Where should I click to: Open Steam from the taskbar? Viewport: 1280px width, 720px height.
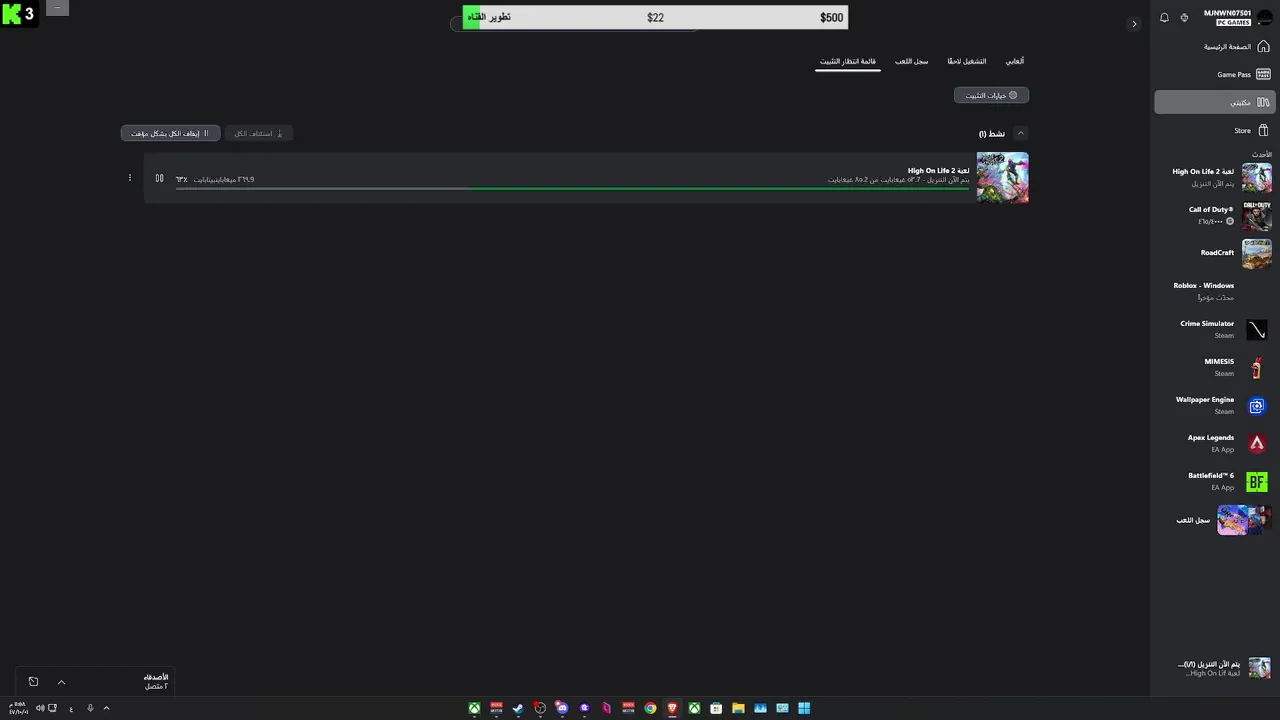(x=518, y=708)
